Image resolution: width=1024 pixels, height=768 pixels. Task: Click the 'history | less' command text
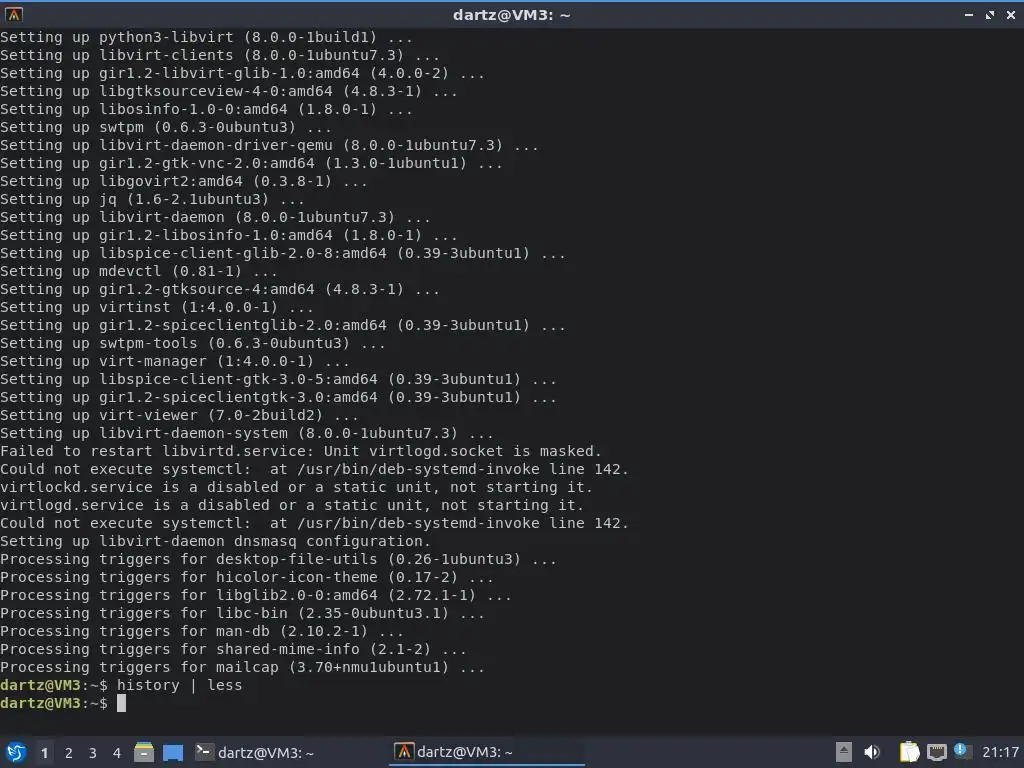tap(180, 685)
